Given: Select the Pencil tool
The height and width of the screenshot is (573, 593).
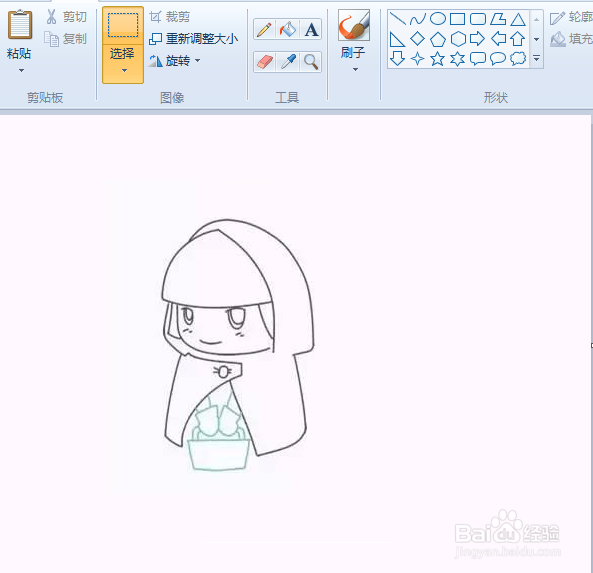Looking at the screenshot, I should pyautogui.click(x=264, y=30).
